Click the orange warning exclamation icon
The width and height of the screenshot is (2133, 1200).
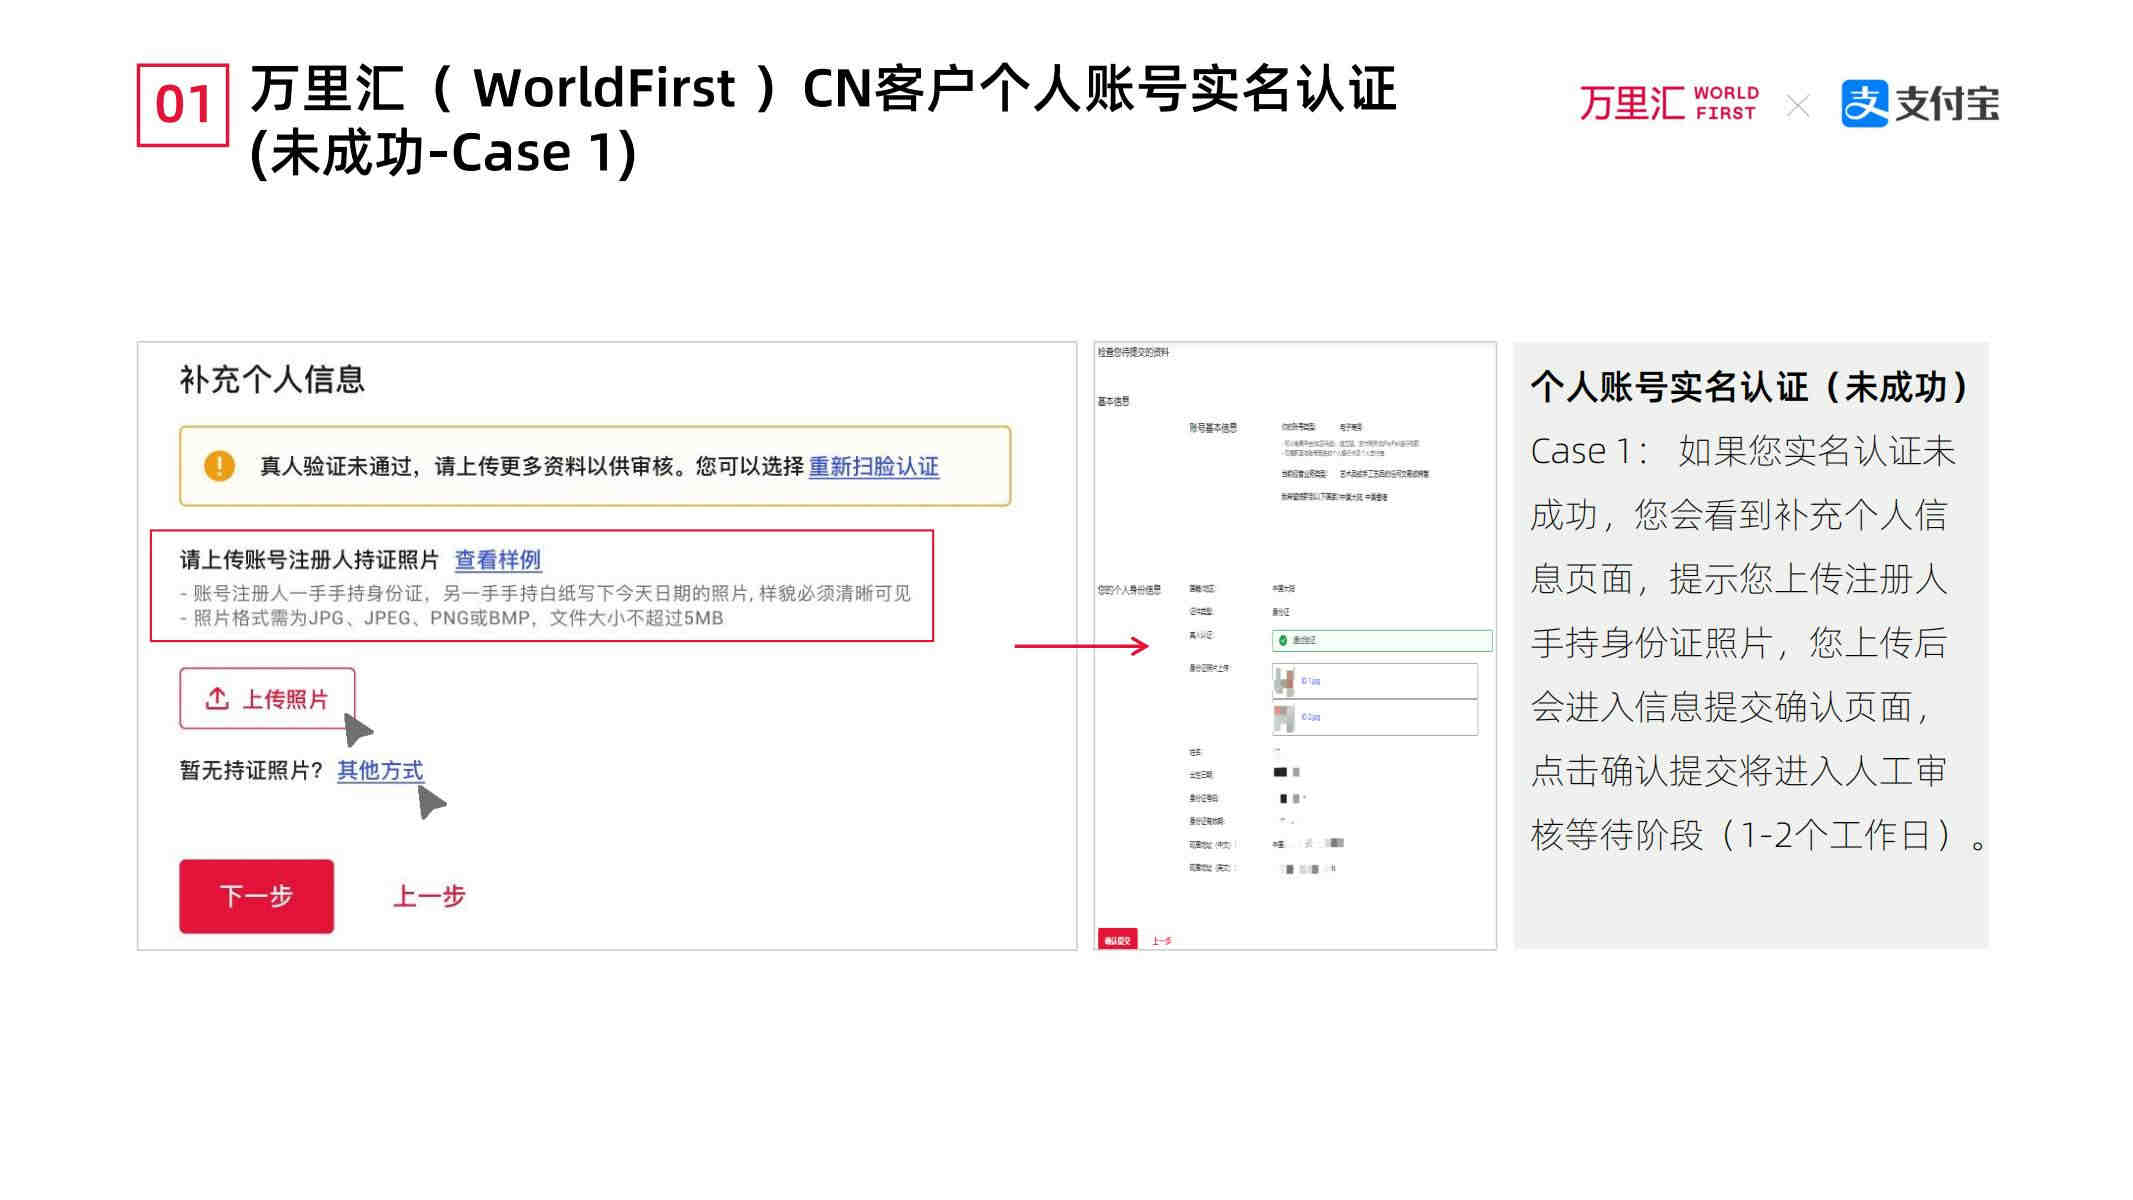point(219,466)
